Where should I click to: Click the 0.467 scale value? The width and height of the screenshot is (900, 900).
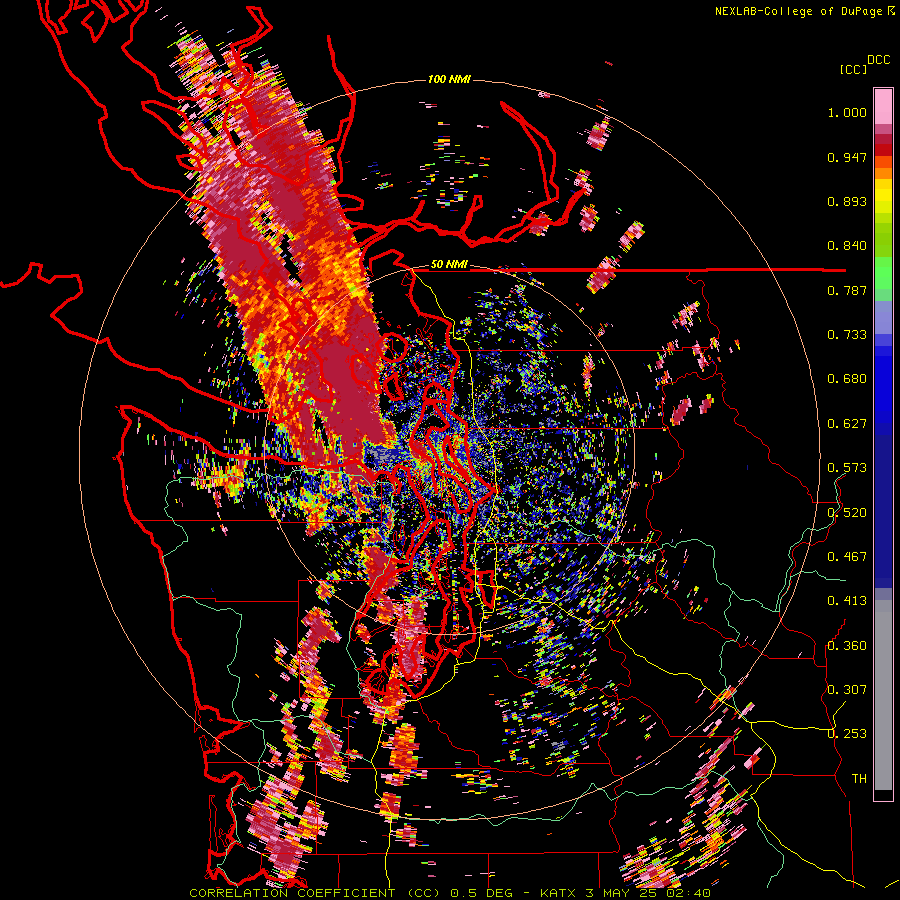pyautogui.click(x=847, y=557)
